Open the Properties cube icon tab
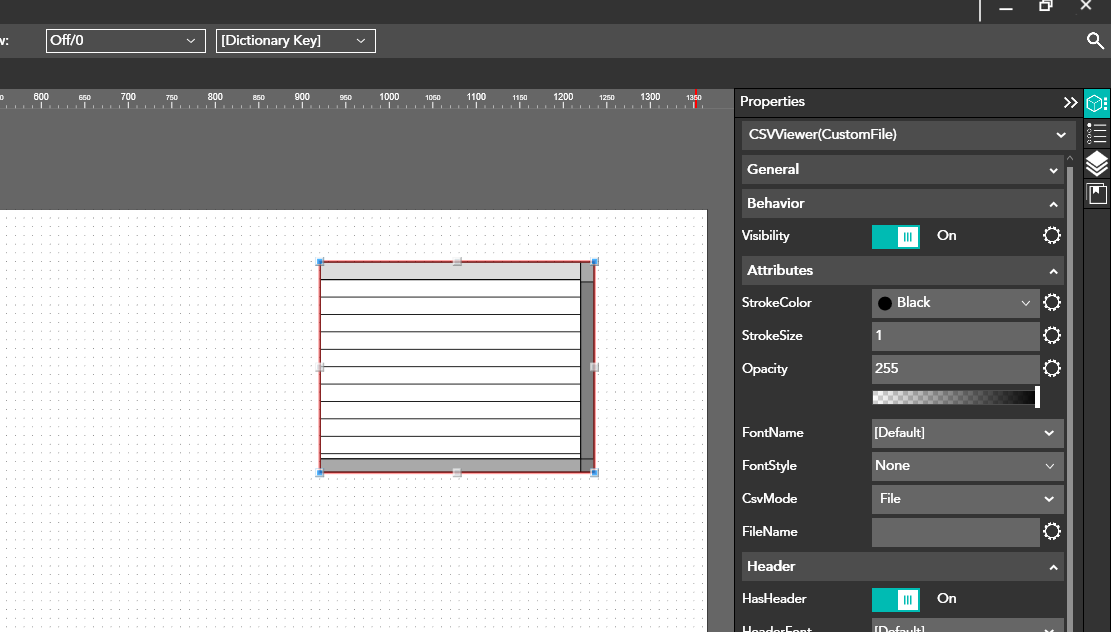This screenshot has height=632, width=1111. [x=1097, y=103]
